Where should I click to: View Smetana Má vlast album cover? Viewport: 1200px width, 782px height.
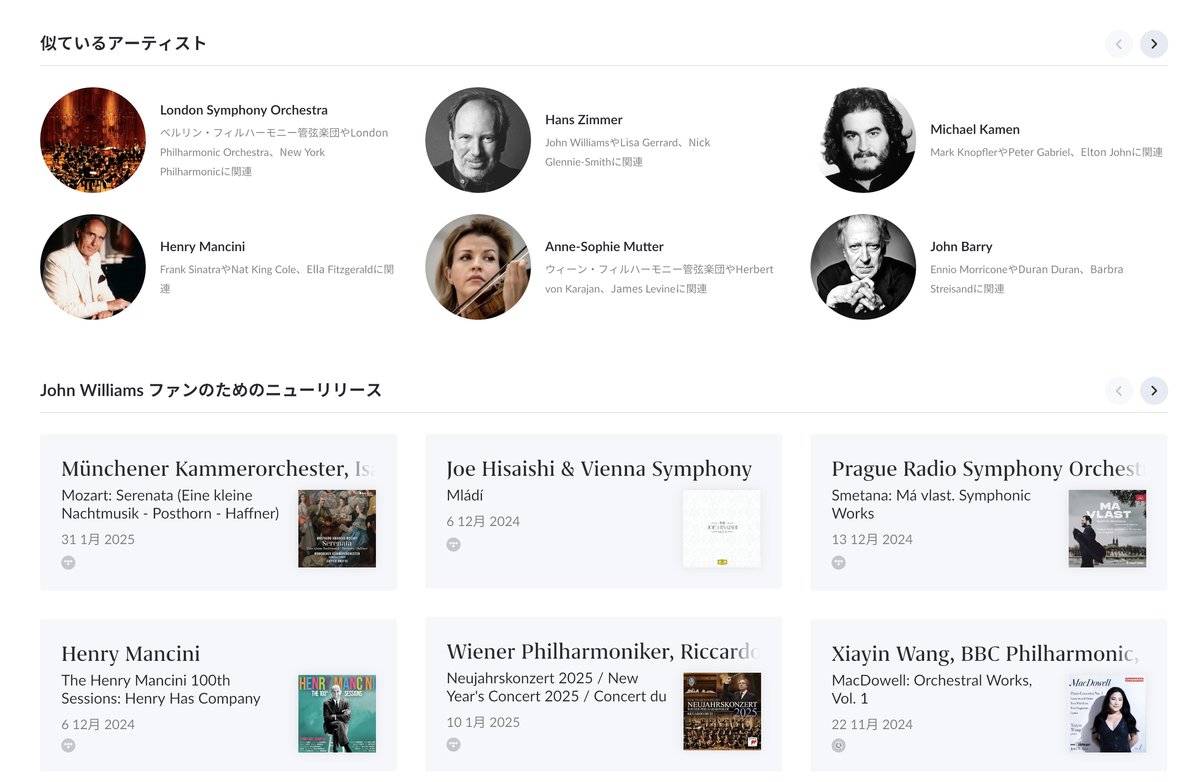(x=1107, y=529)
